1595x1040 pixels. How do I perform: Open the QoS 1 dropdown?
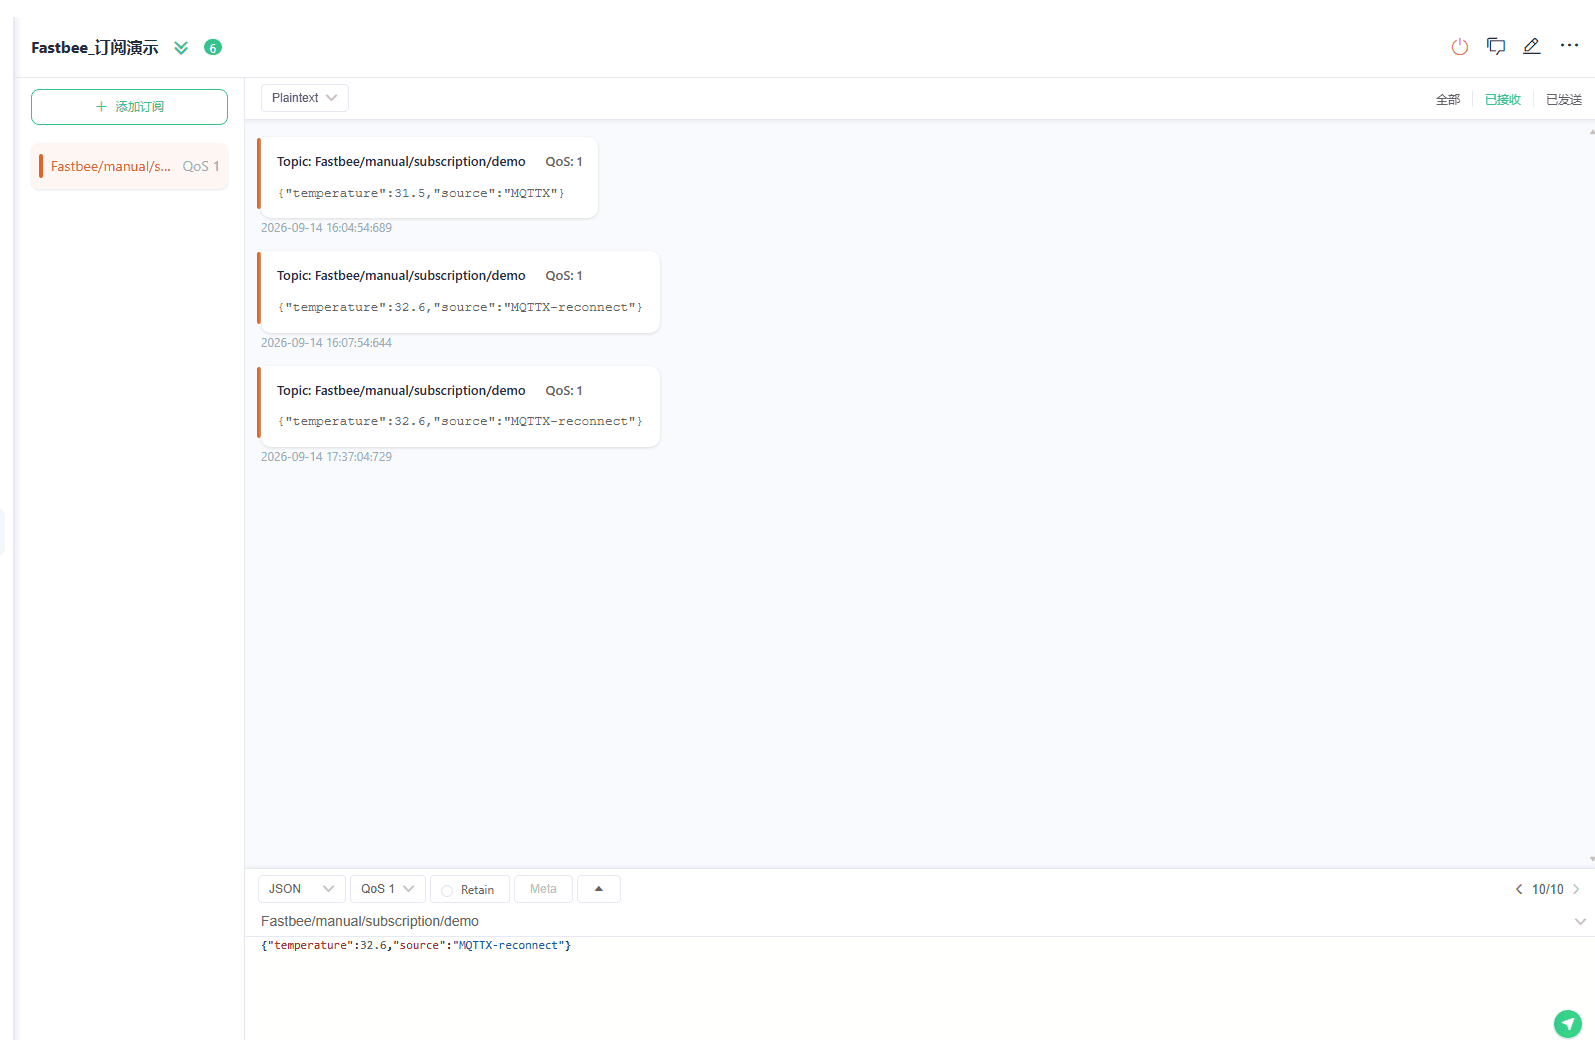click(x=388, y=889)
